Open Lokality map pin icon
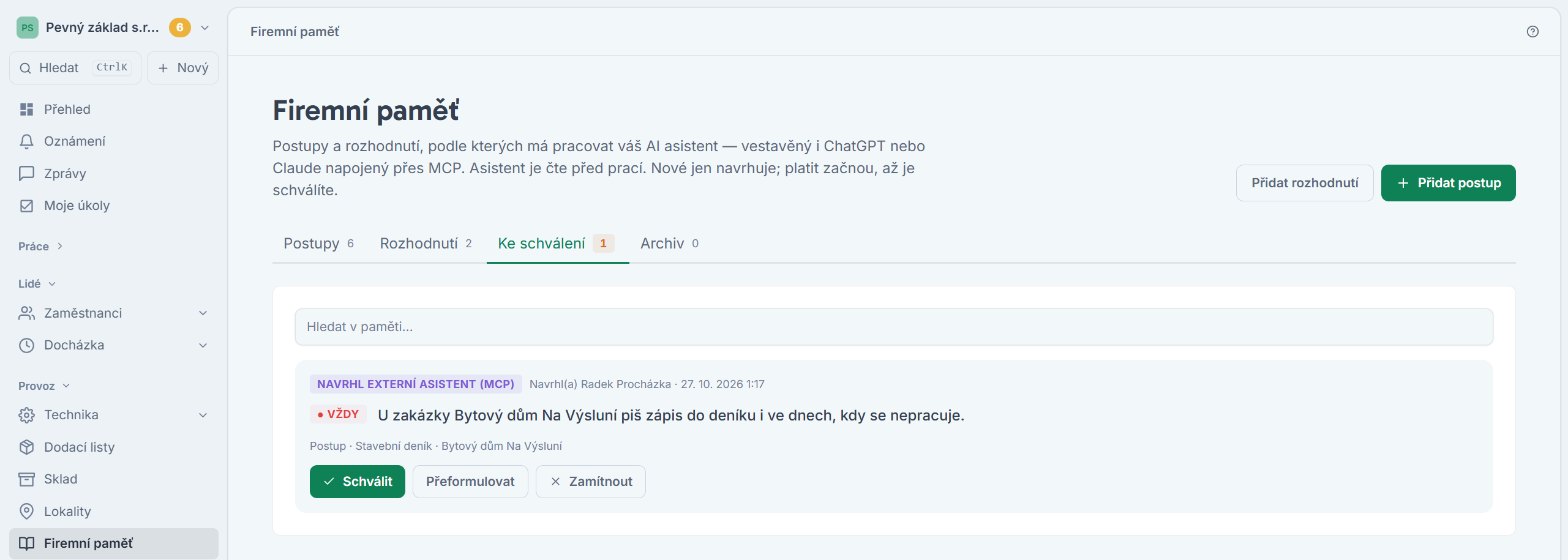 pyautogui.click(x=27, y=511)
